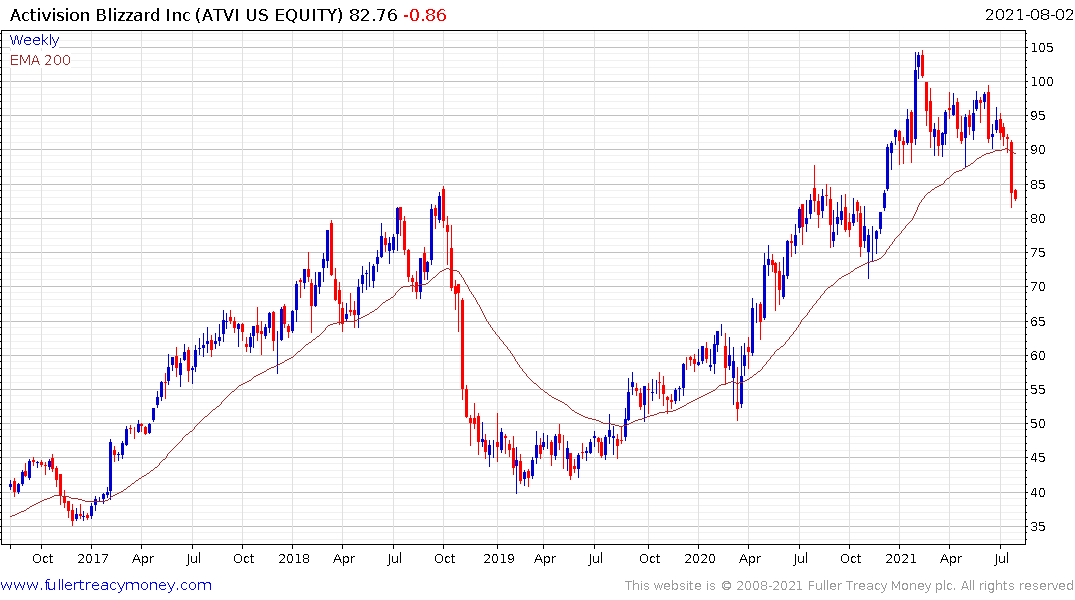Select the 50 price axis label
1075x600 pixels.
(x=1038, y=424)
